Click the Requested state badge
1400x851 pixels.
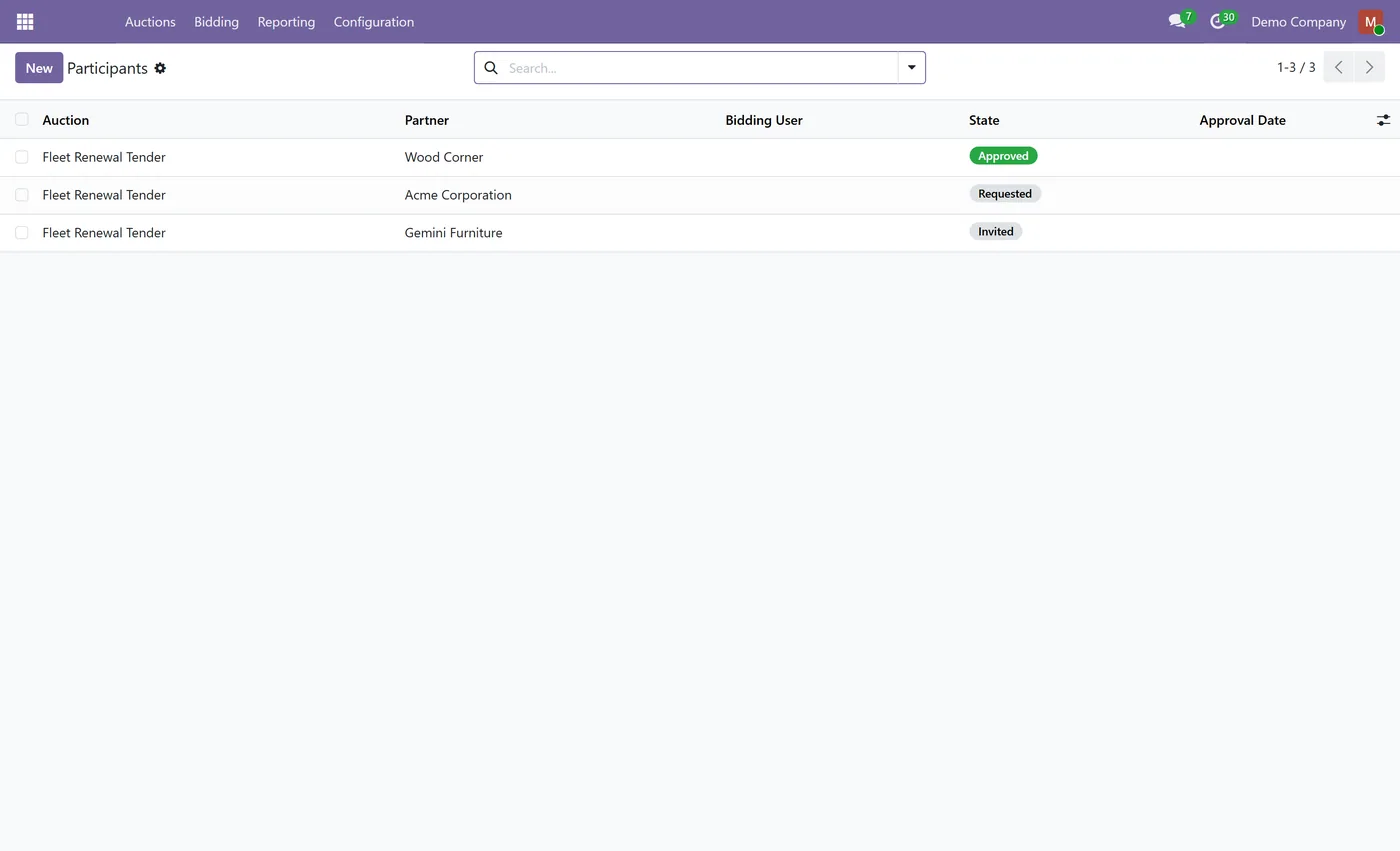[1005, 194]
